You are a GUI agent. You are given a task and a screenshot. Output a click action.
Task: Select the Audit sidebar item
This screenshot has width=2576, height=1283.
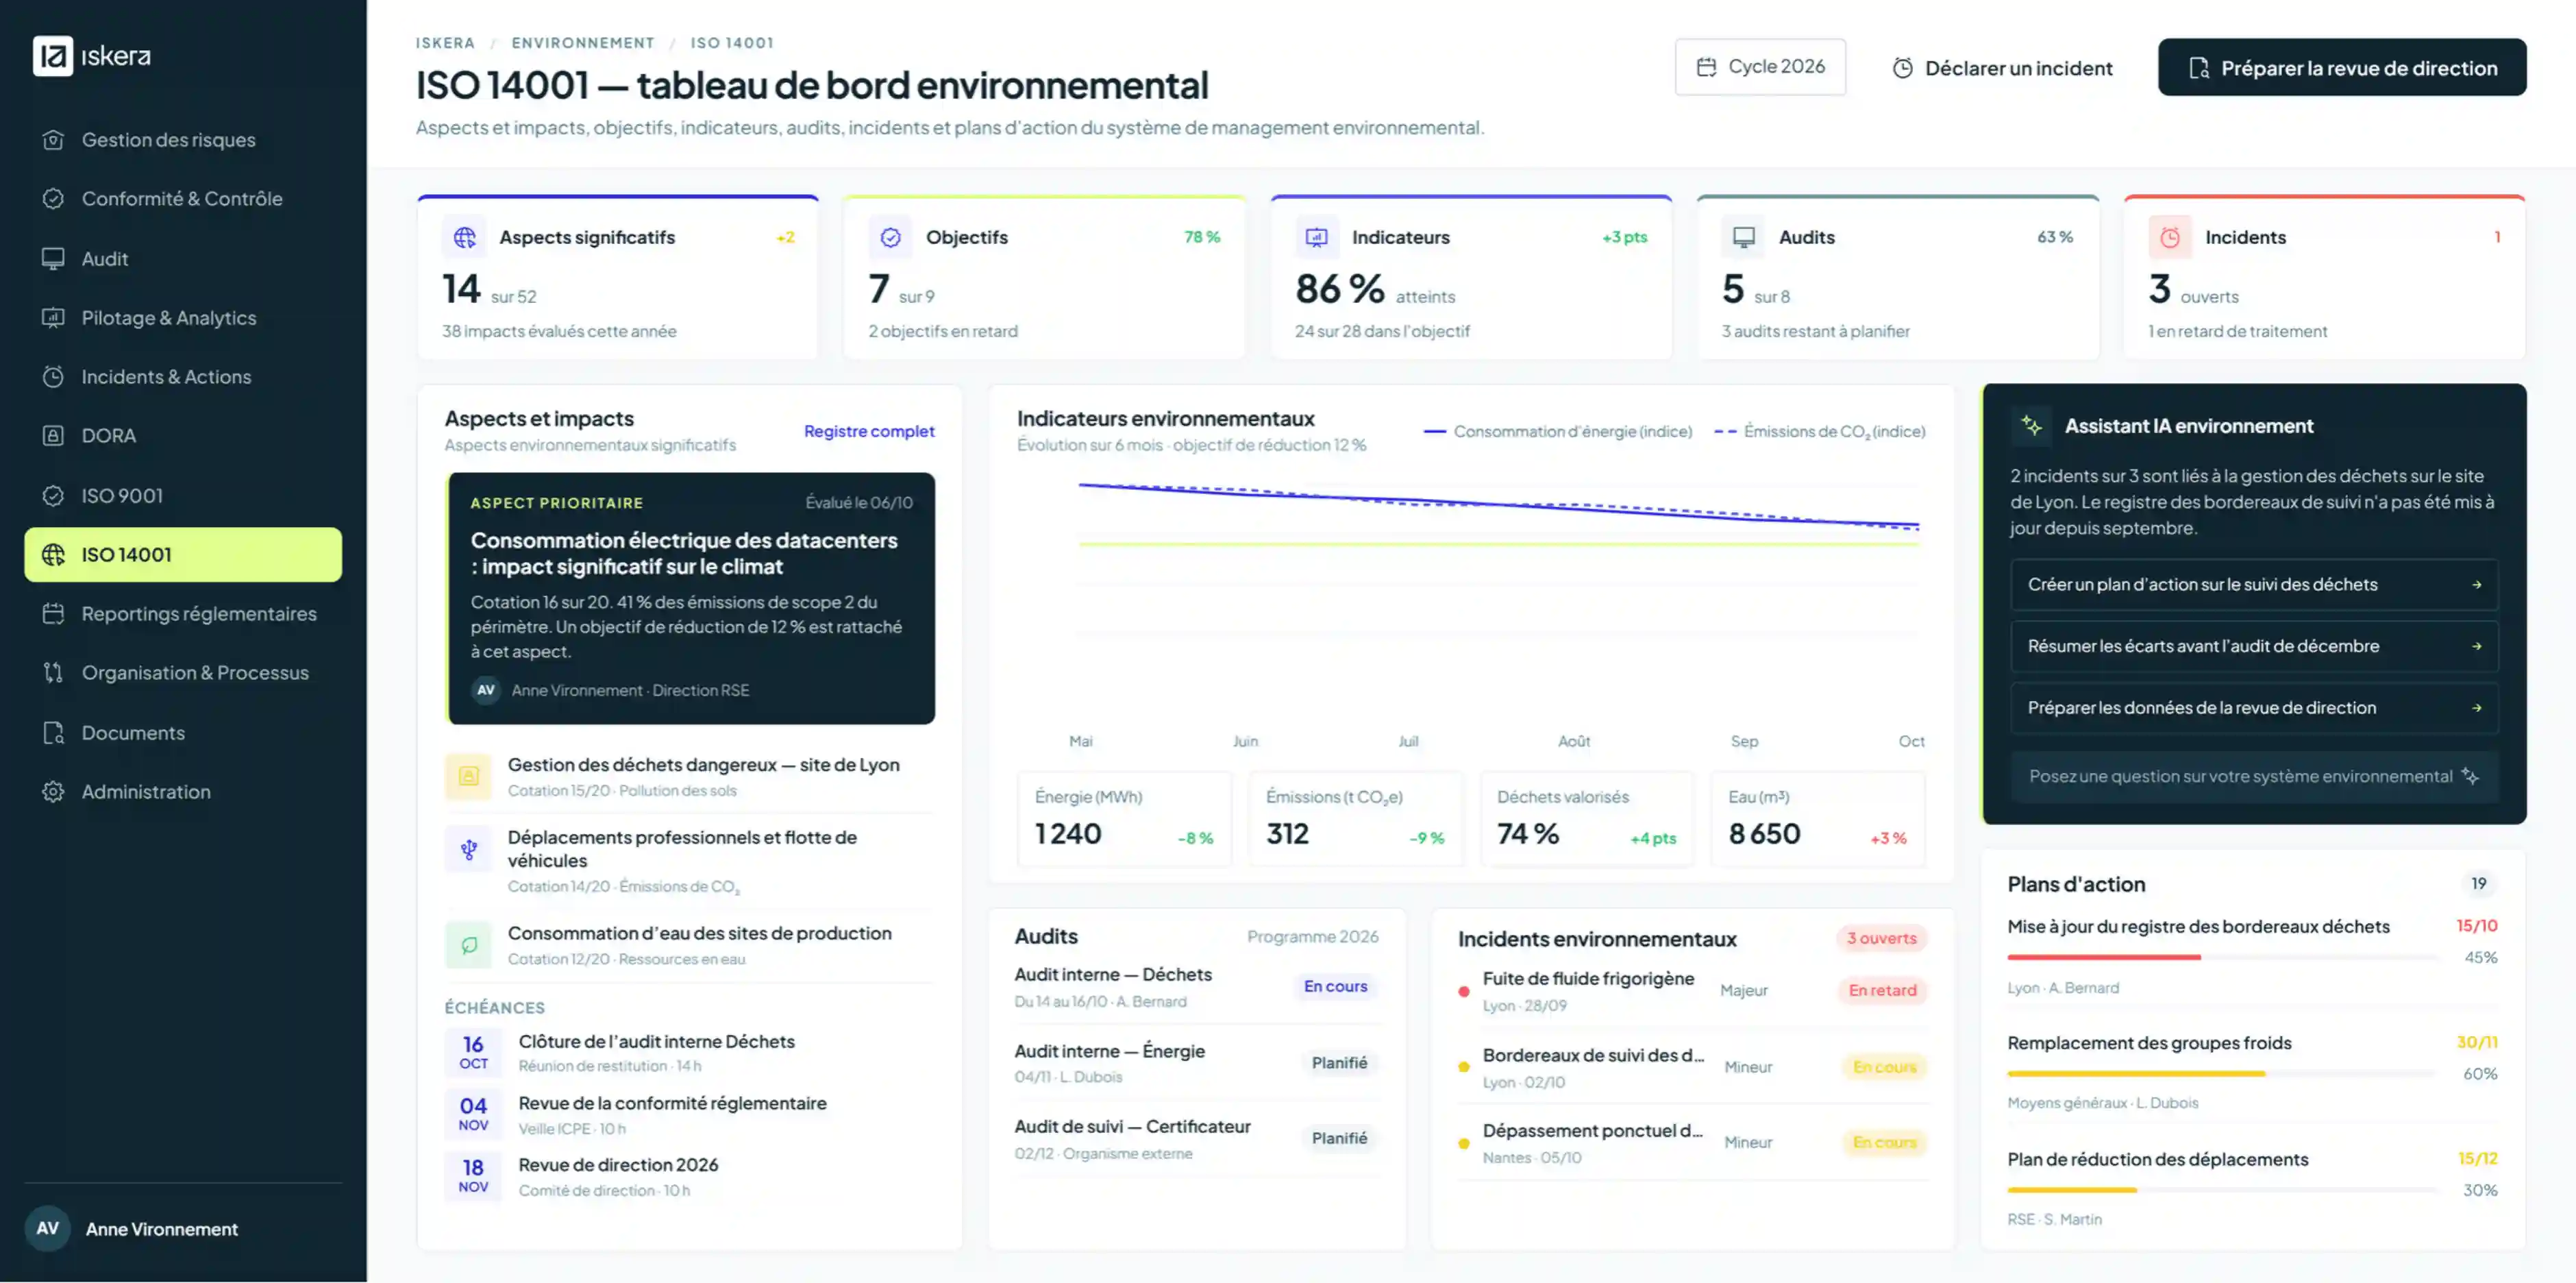coord(183,259)
